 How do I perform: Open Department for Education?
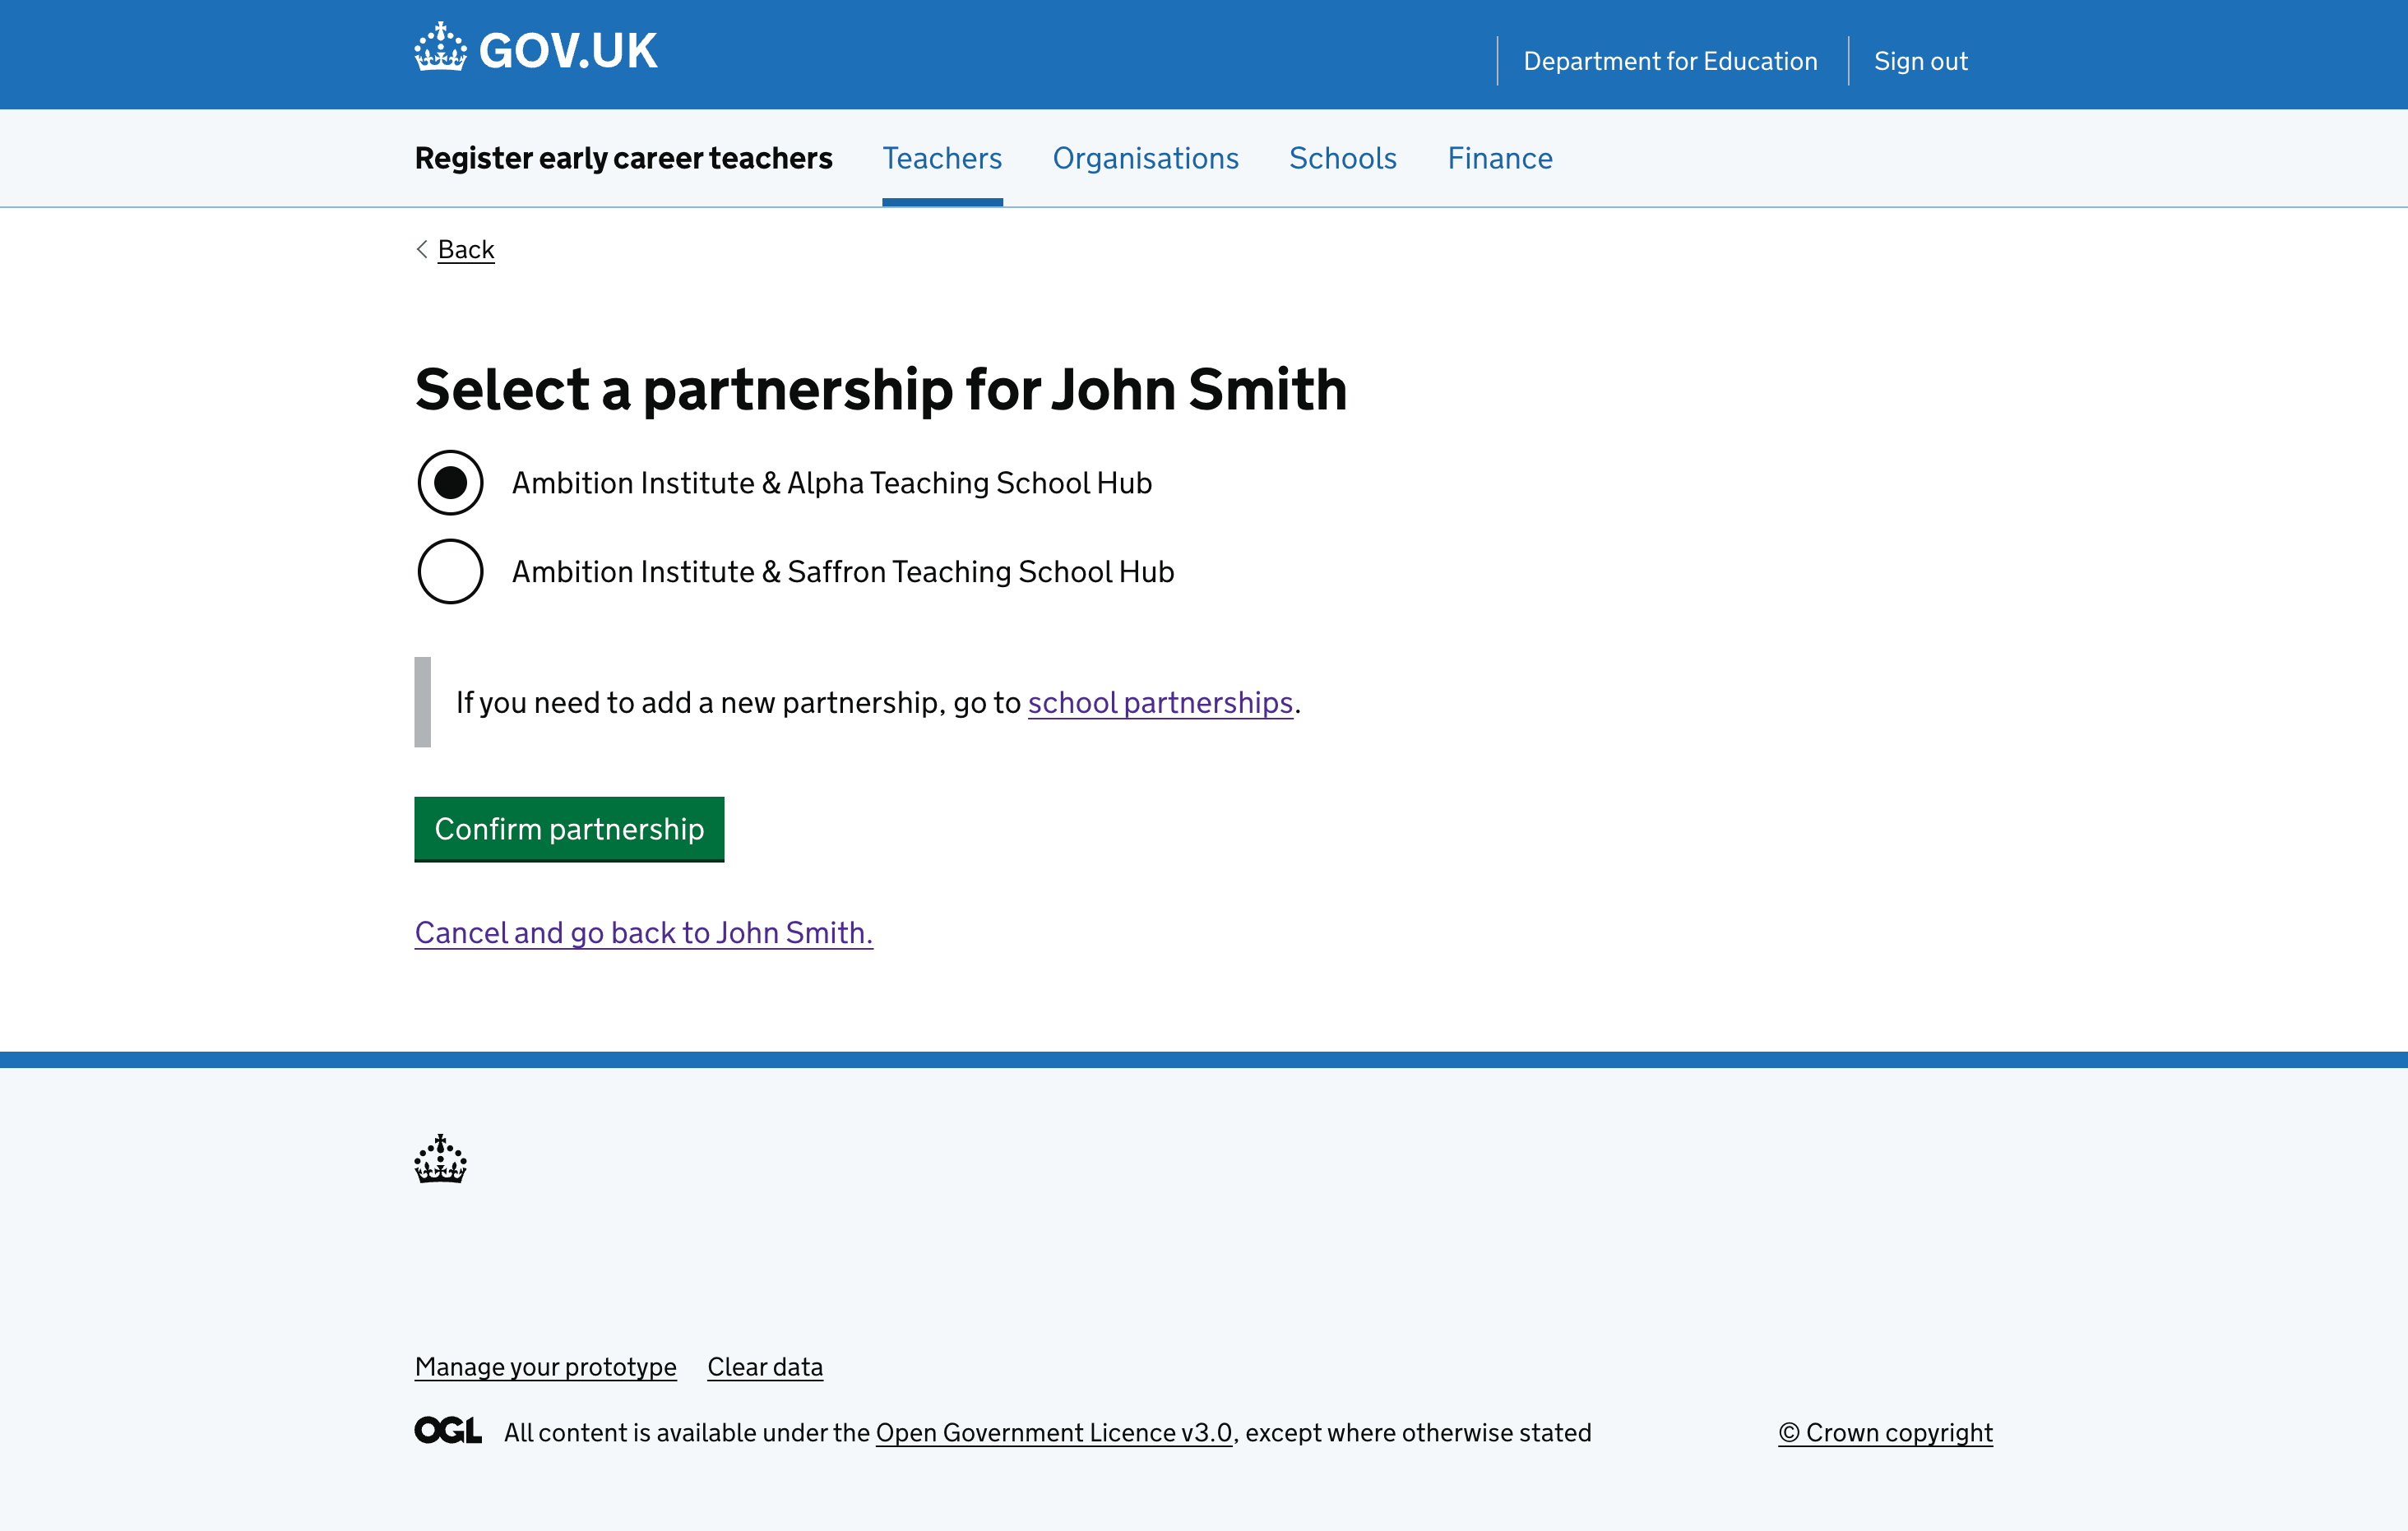coord(1670,61)
